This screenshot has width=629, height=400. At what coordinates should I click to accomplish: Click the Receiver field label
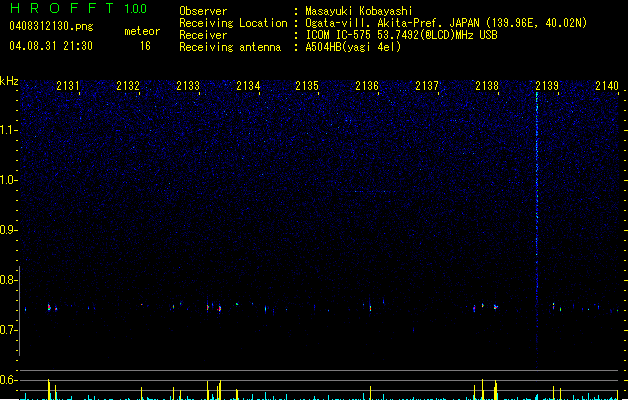[x=203, y=35]
